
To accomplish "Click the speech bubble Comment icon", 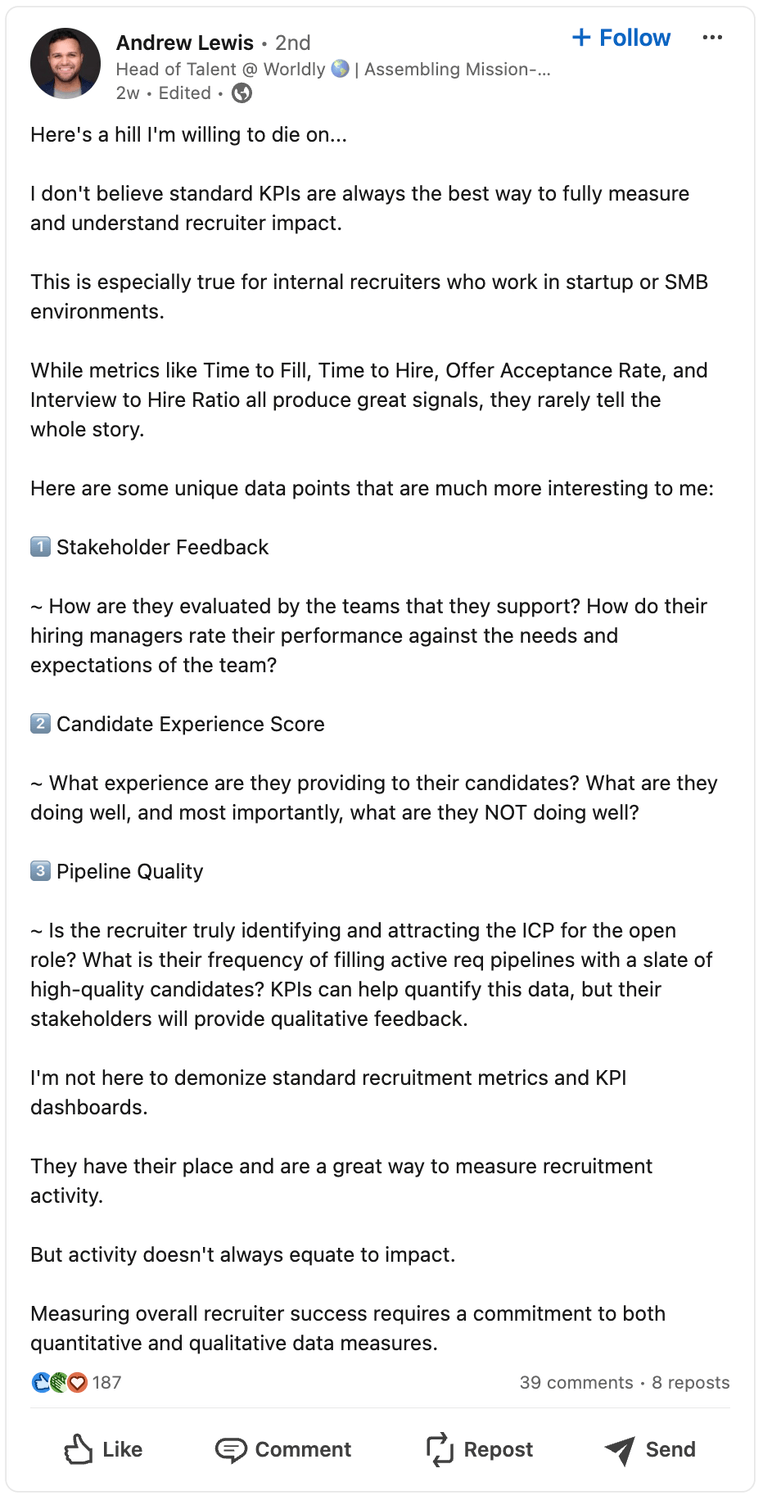I will click(x=231, y=1450).
